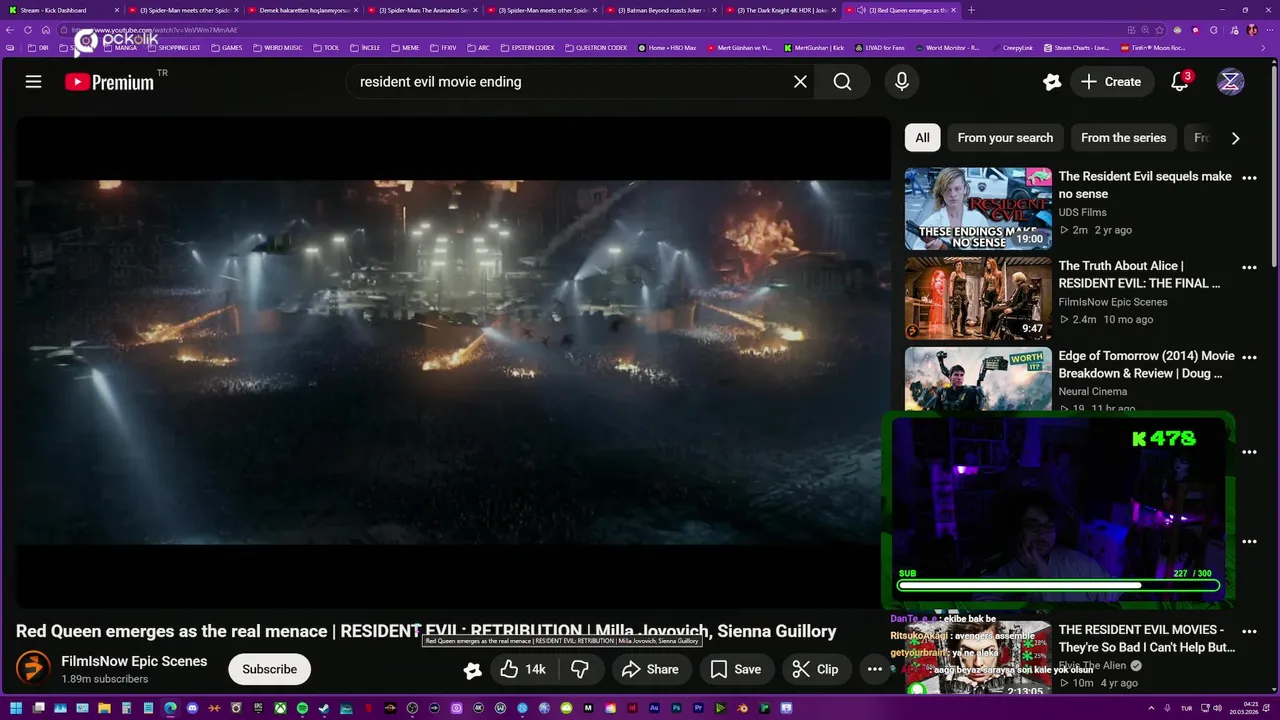
Task: Open Photoshop from the taskbar
Action: [x=676, y=708]
